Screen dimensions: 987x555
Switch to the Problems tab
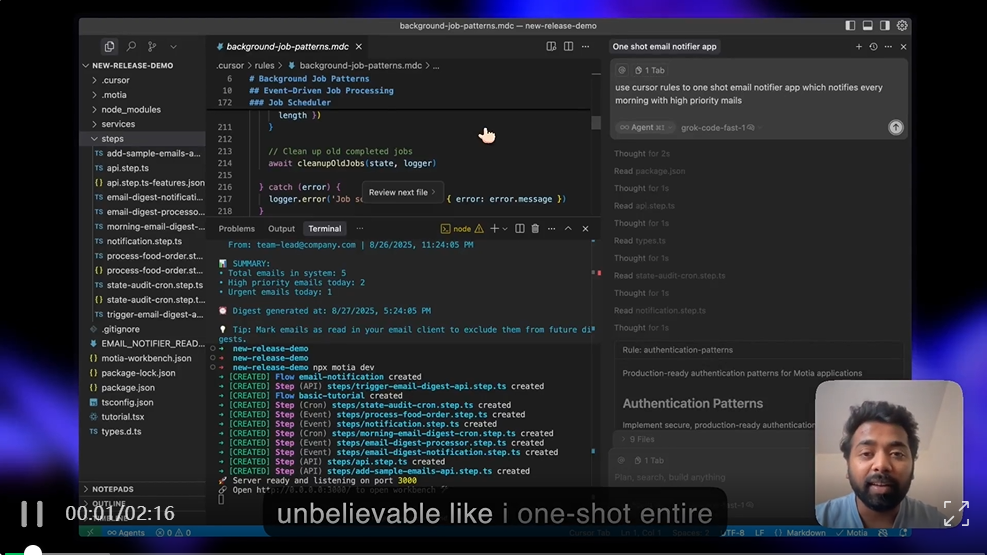237,228
